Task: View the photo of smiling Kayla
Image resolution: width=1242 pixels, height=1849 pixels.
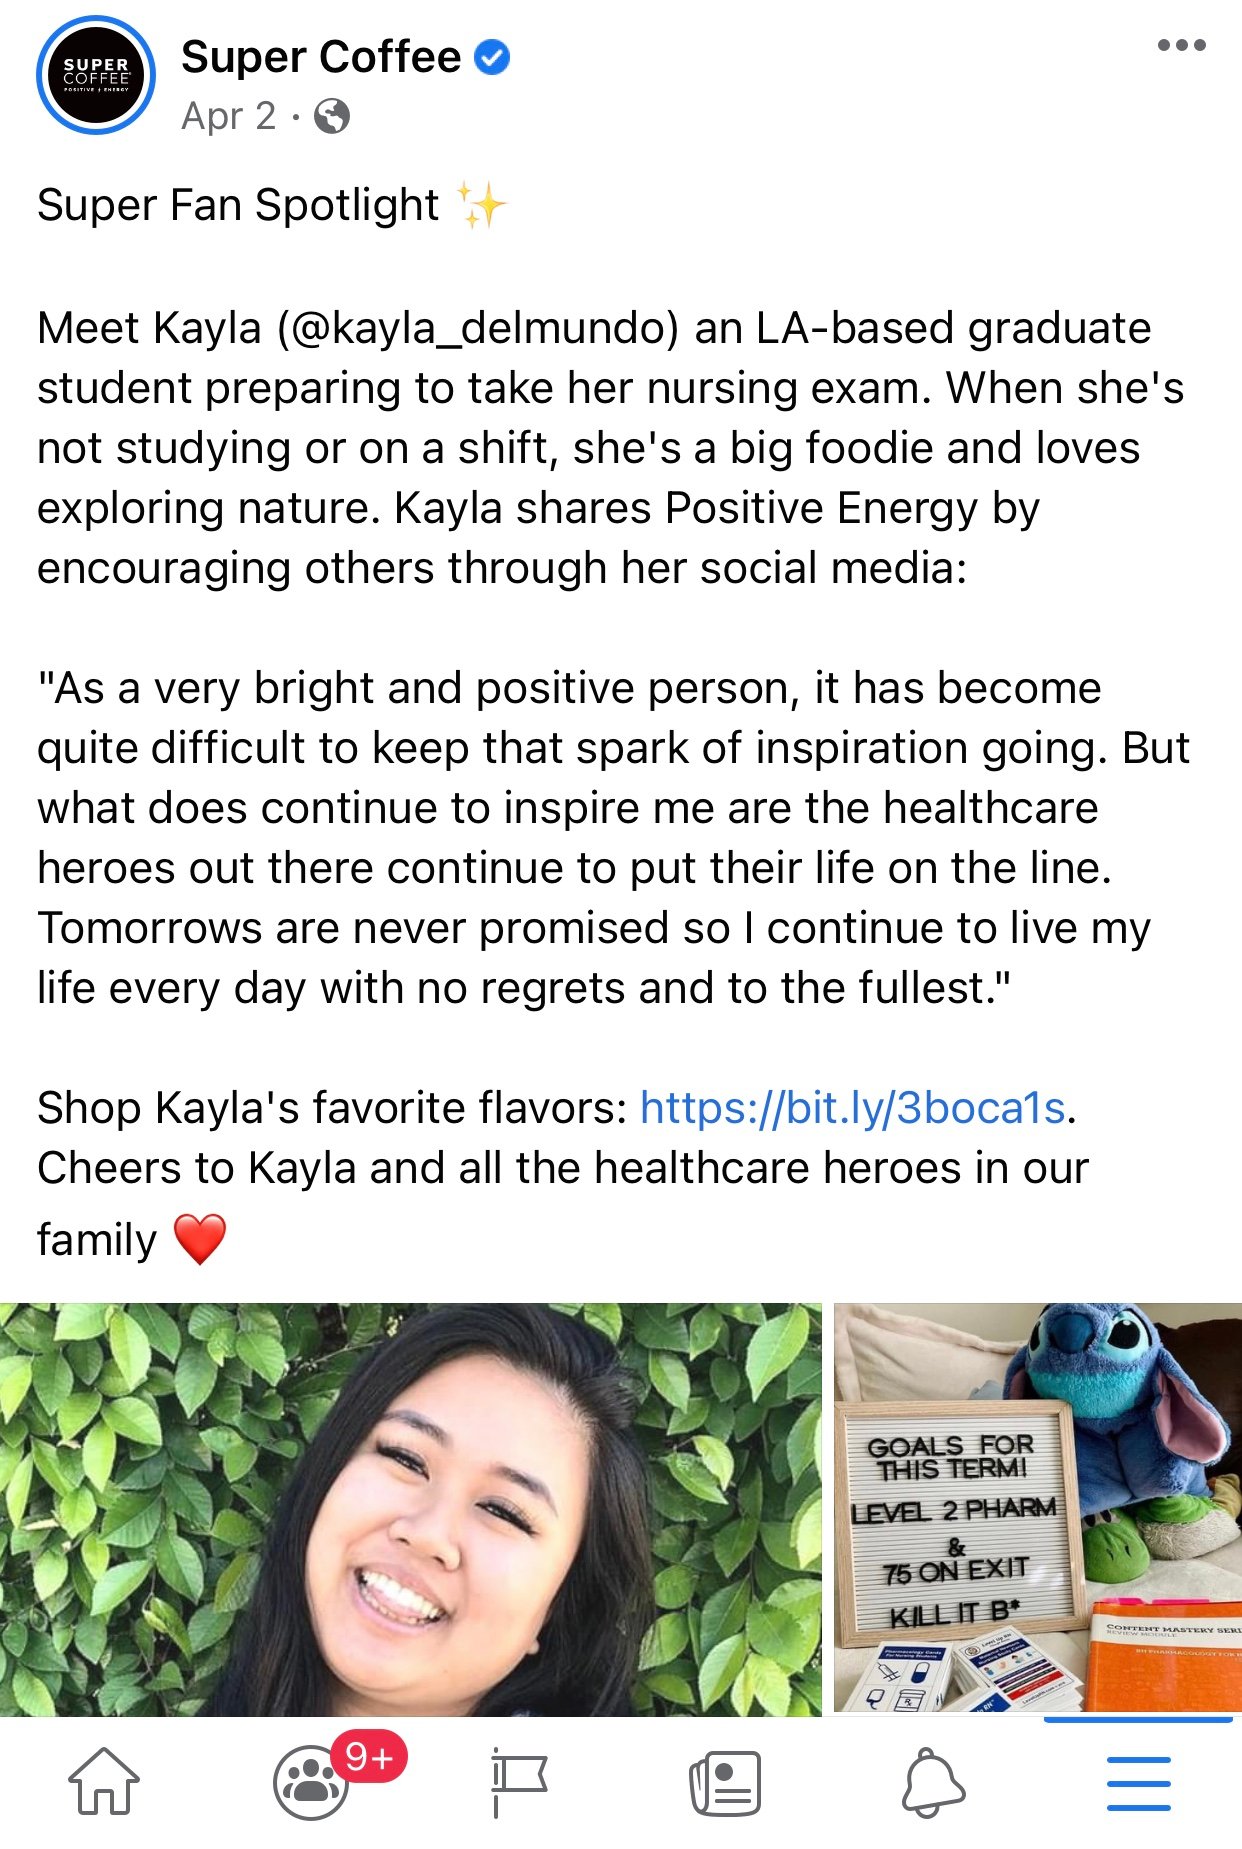Action: click(x=410, y=1509)
